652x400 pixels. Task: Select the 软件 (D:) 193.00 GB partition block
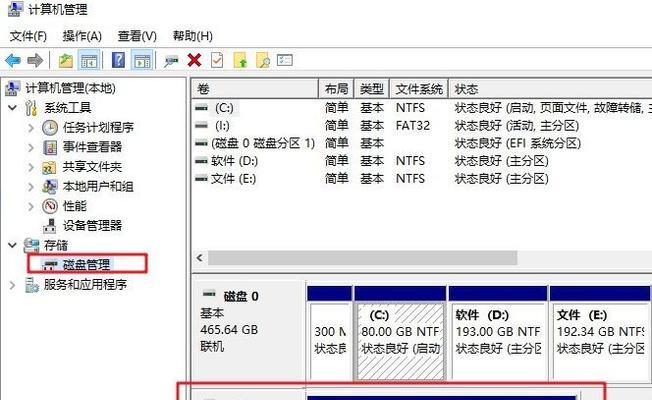coord(498,333)
